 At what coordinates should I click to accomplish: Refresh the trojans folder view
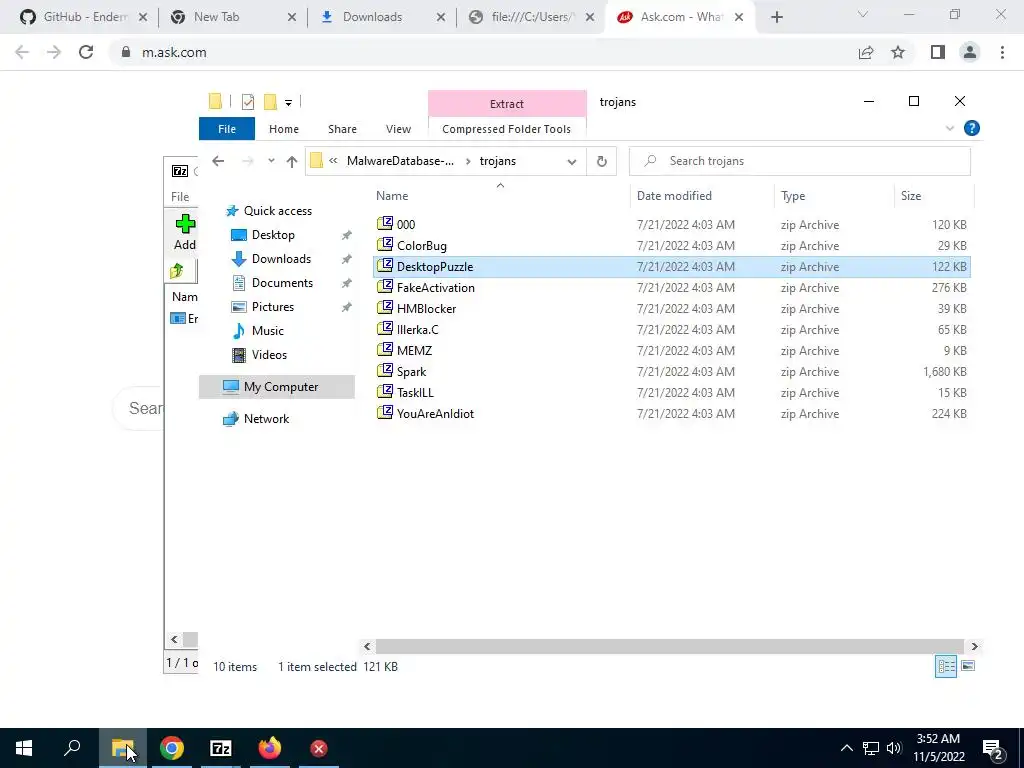click(x=601, y=161)
